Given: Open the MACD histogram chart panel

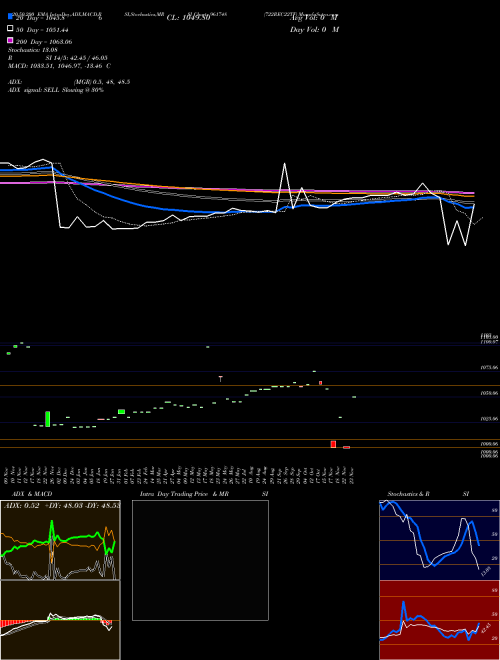Looking at the screenshot, I should click(x=60, y=620).
